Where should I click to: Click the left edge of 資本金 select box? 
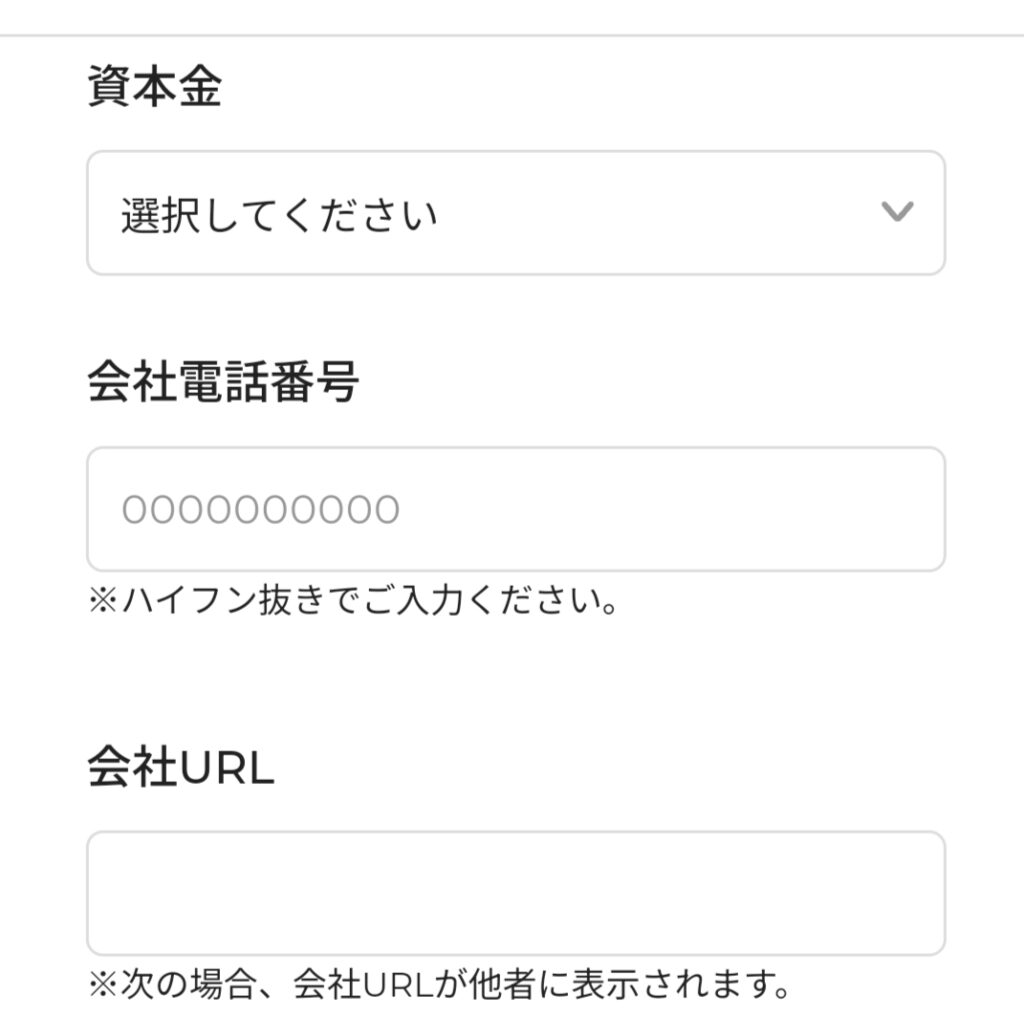[100, 213]
